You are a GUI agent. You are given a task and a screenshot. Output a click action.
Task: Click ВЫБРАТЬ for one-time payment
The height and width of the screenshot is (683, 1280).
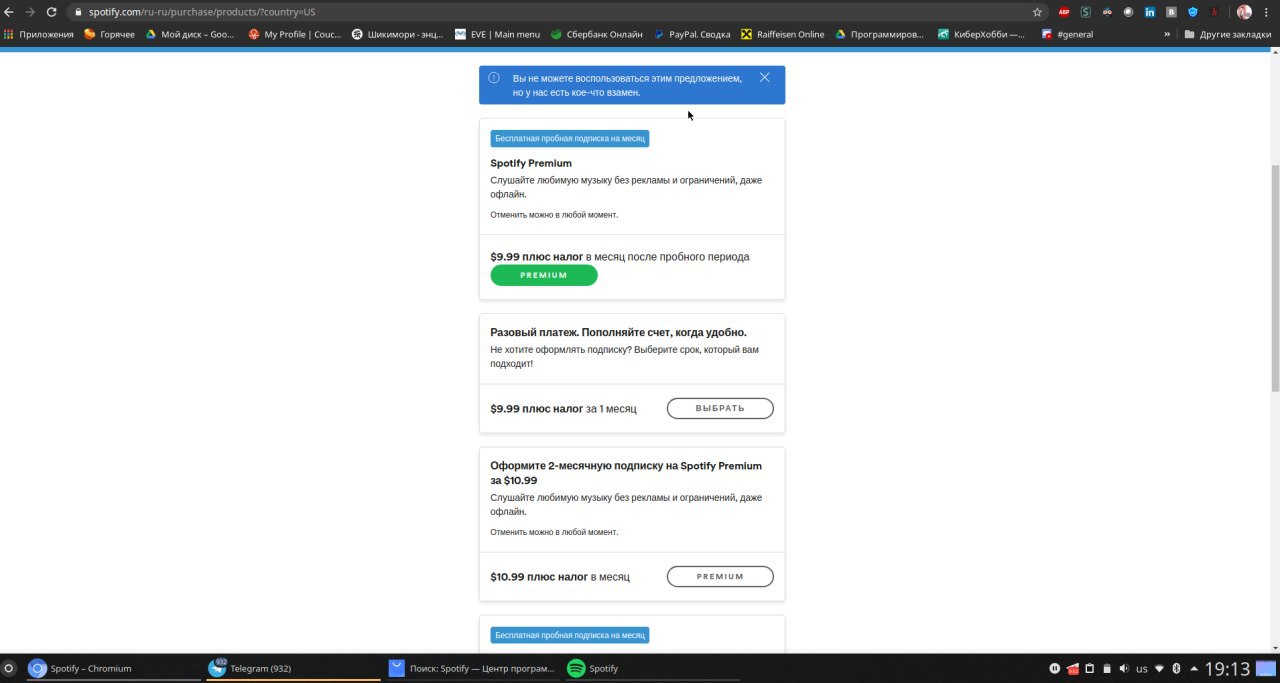(x=720, y=408)
